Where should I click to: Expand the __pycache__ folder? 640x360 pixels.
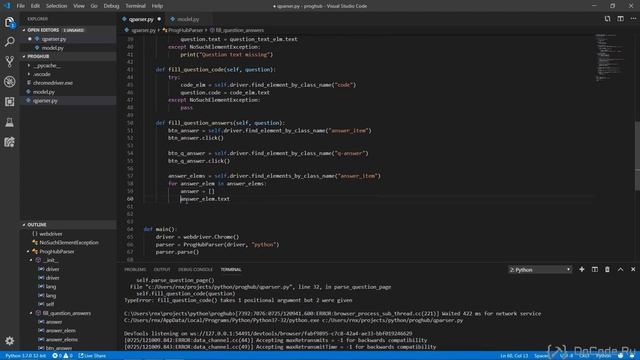click(29, 65)
